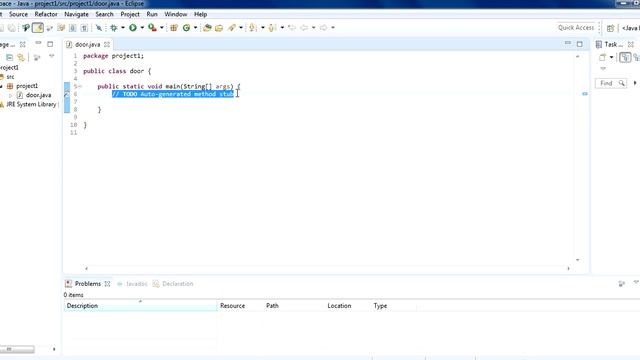Run the program with green play button
Viewport: 640px width, 360px height.
[133, 28]
